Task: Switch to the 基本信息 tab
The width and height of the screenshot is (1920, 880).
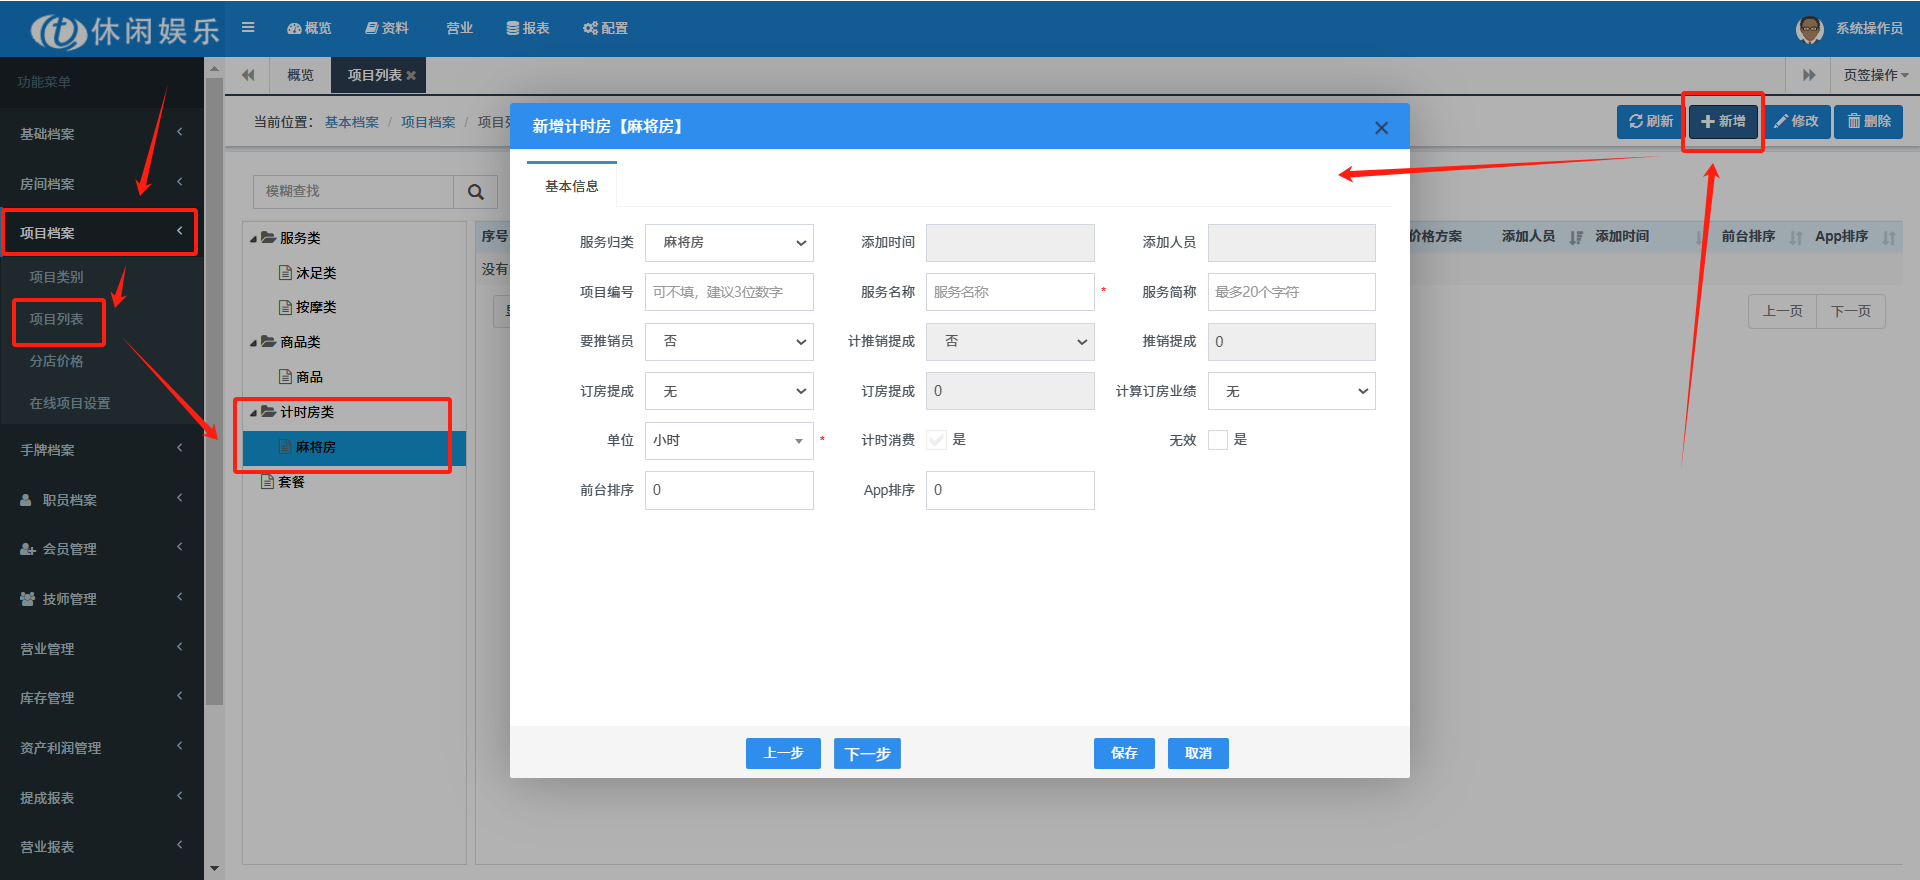Action: [571, 186]
